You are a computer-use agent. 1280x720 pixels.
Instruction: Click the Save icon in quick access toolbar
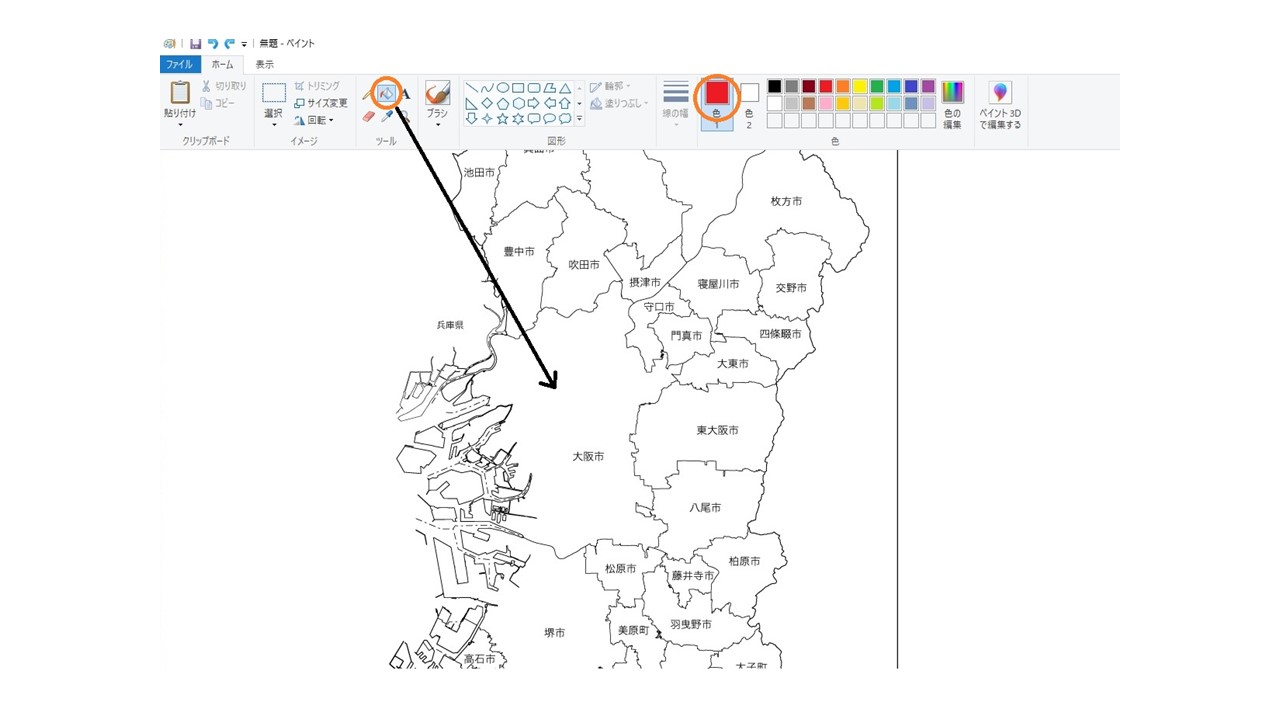point(195,44)
